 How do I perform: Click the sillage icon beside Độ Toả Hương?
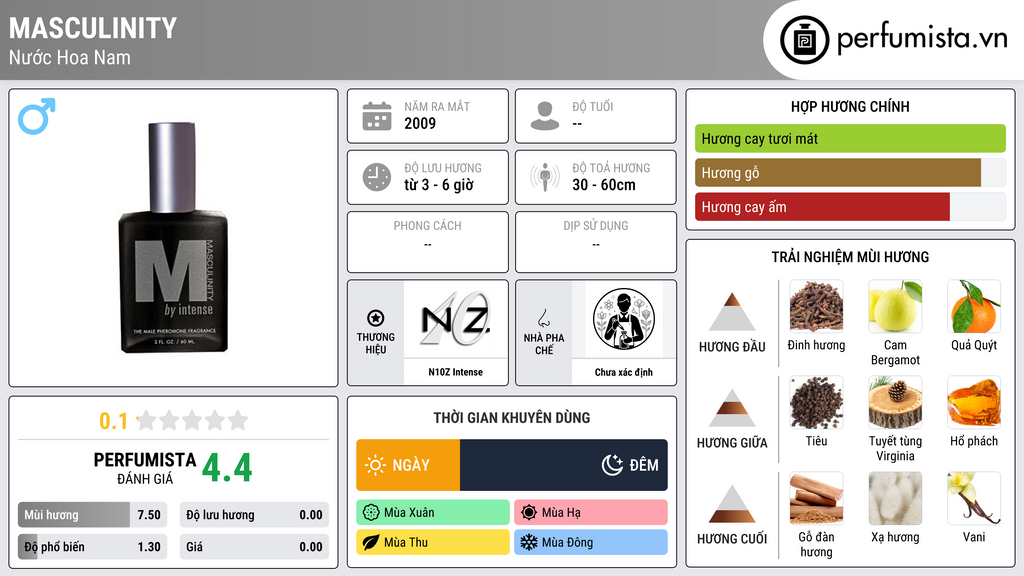click(545, 177)
